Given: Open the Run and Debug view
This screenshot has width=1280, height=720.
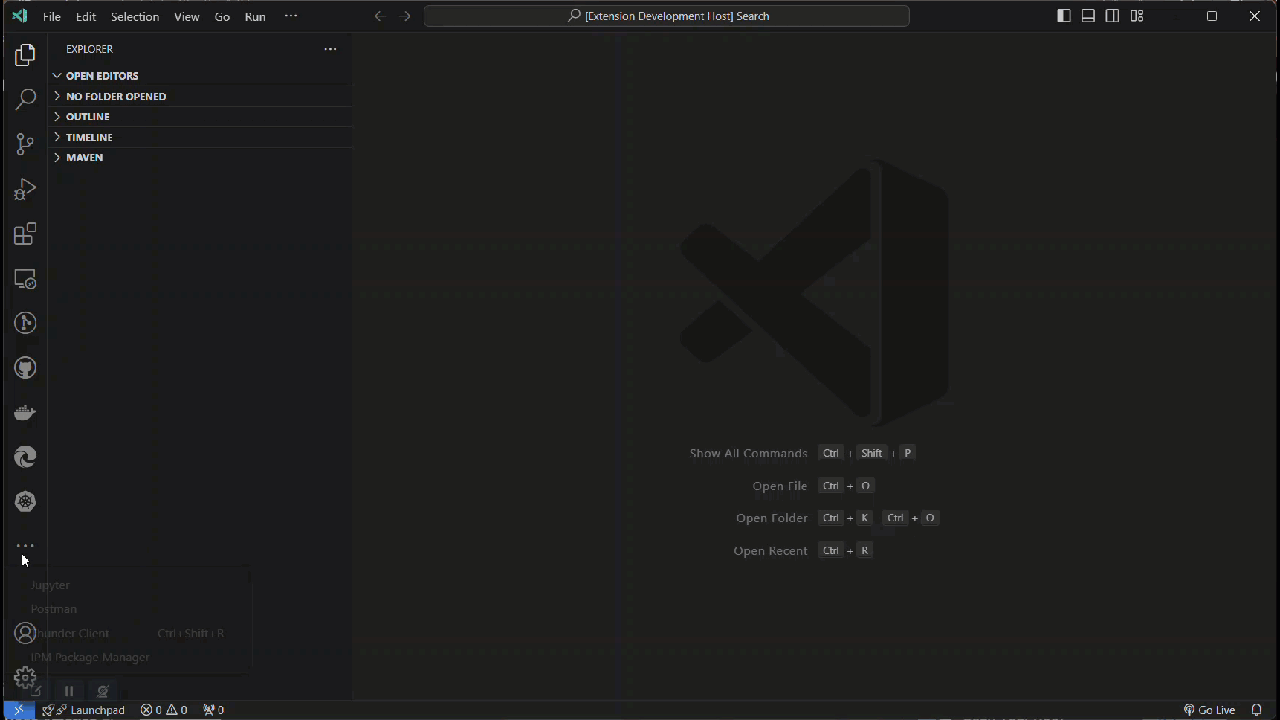Looking at the screenshot, I should click(x=25, y=189).
